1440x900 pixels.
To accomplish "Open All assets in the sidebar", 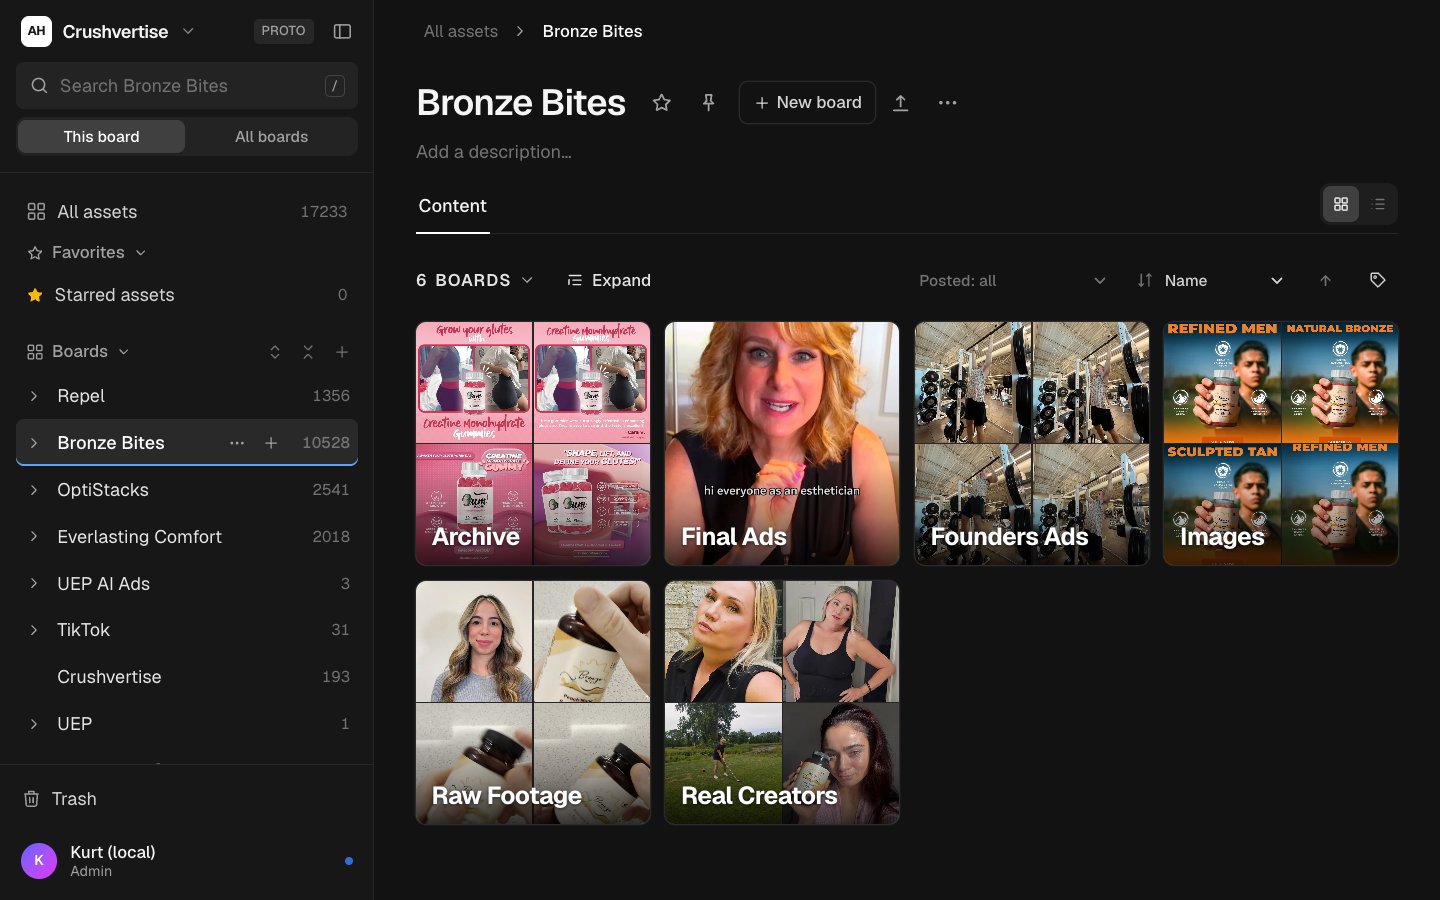I will 187,212.
